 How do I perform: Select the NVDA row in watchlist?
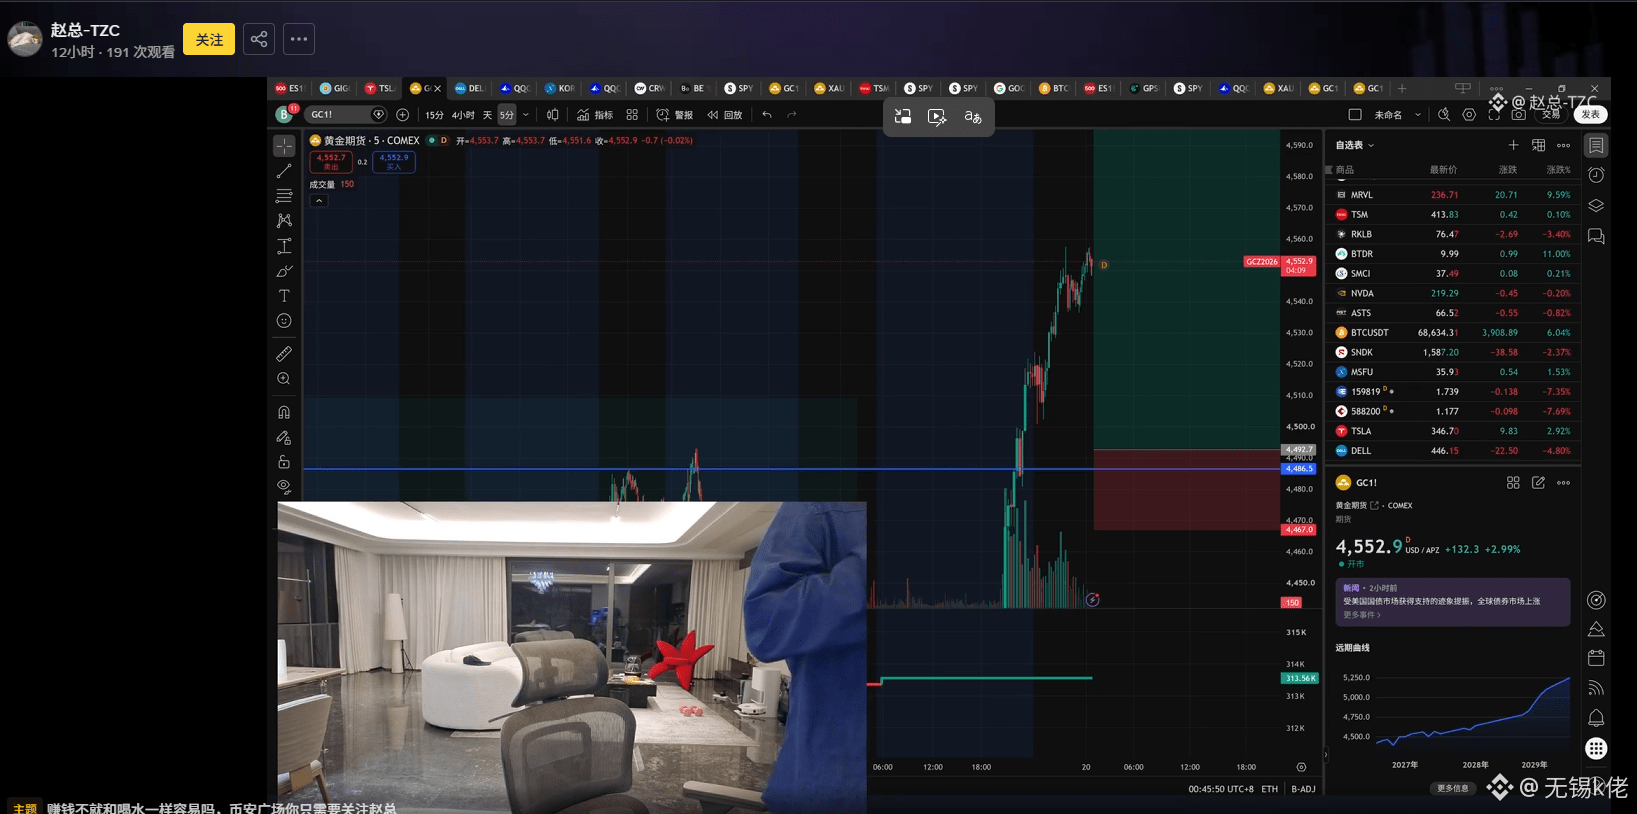click(x=1454, y=293)
